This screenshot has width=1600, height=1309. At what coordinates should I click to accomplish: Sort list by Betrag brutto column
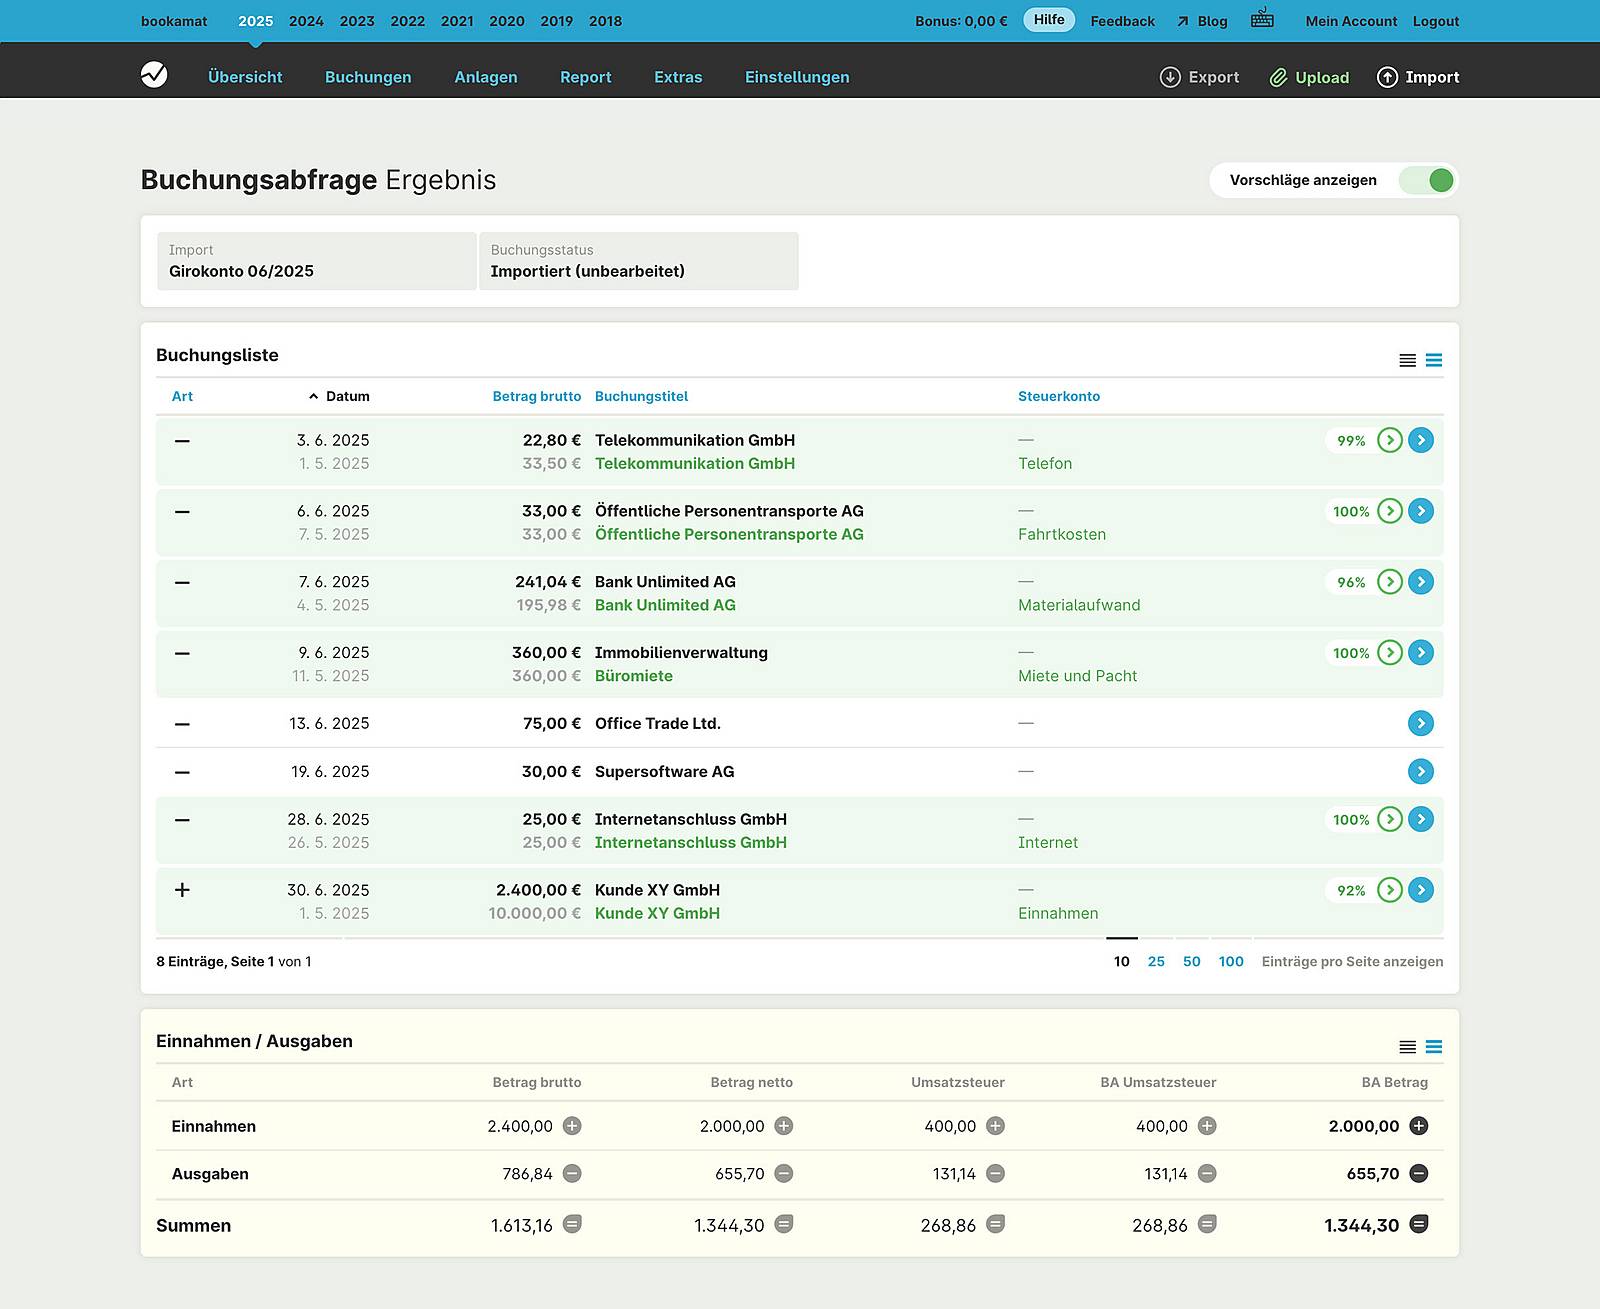click(537, 396)
